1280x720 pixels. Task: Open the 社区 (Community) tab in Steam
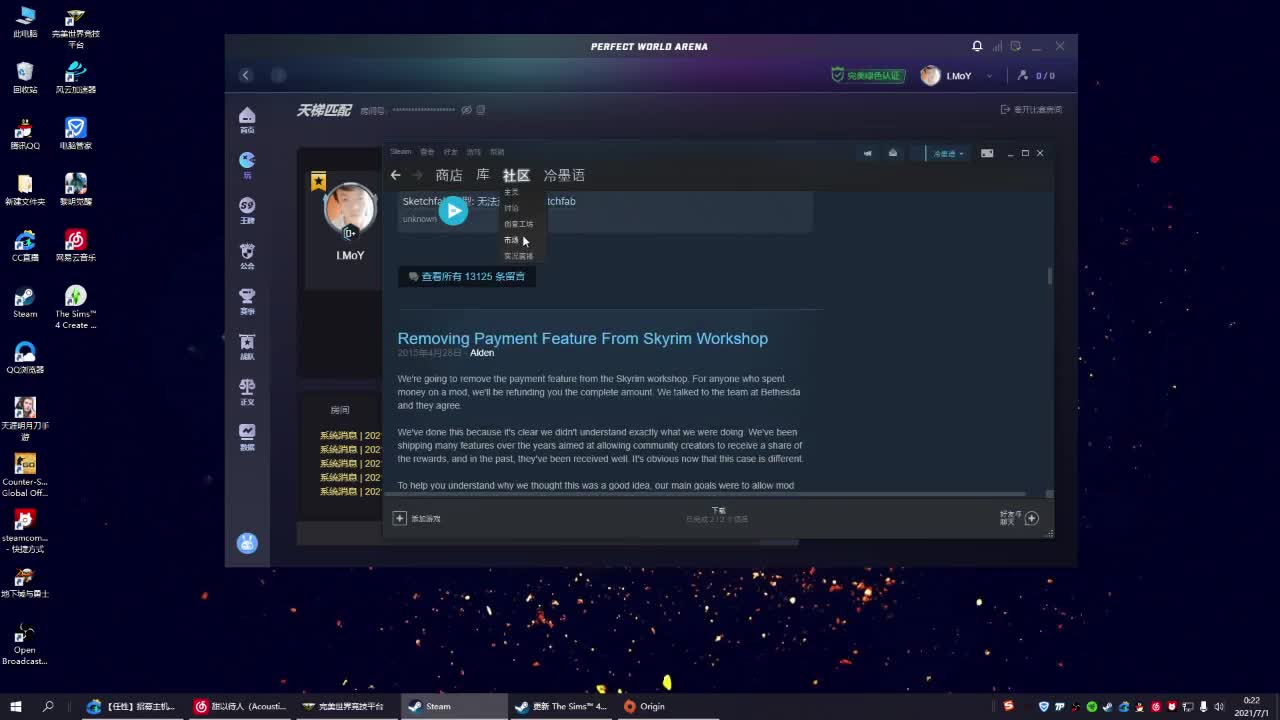click(516, 175)
